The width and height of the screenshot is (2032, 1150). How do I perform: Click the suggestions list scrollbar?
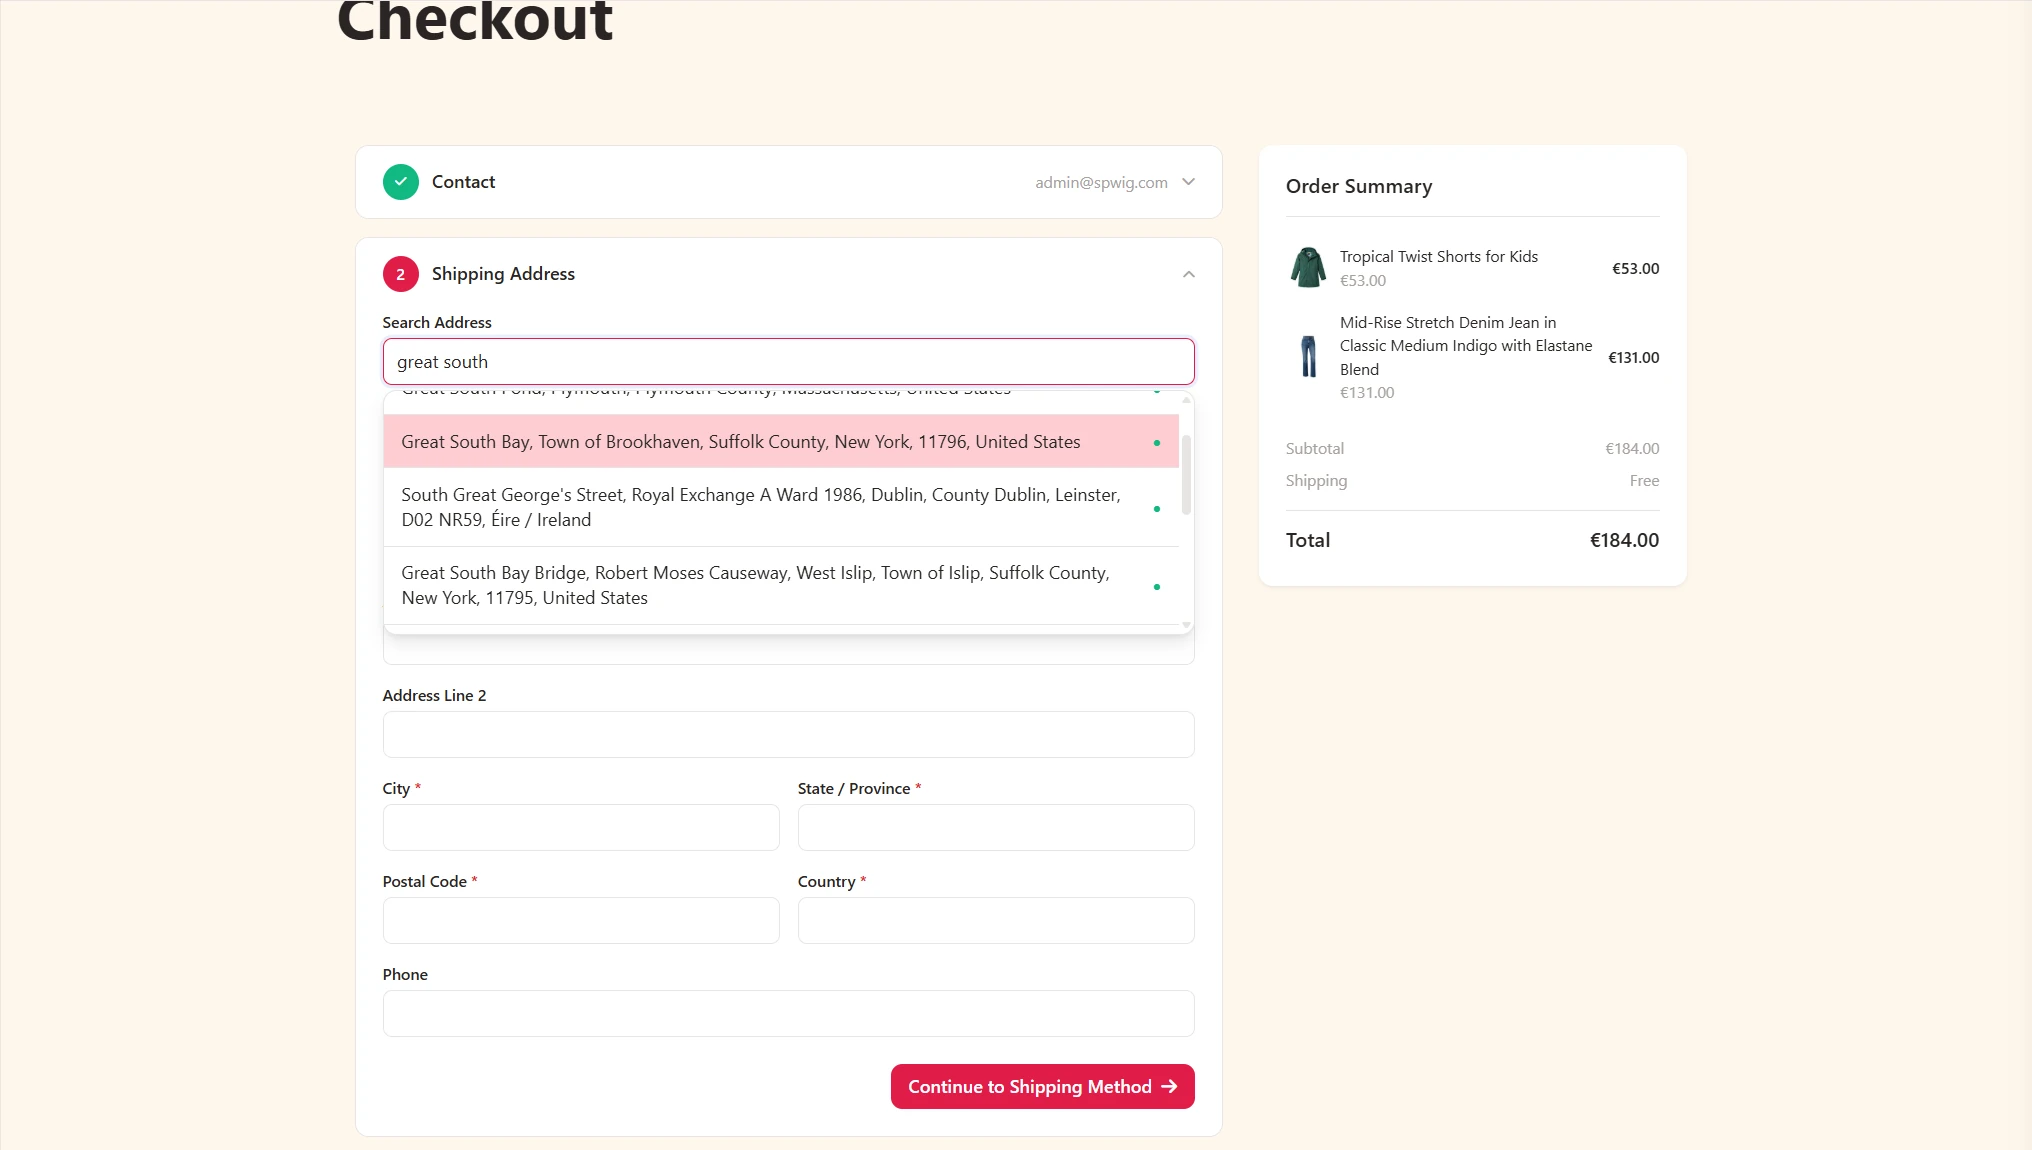point(1186,474)
